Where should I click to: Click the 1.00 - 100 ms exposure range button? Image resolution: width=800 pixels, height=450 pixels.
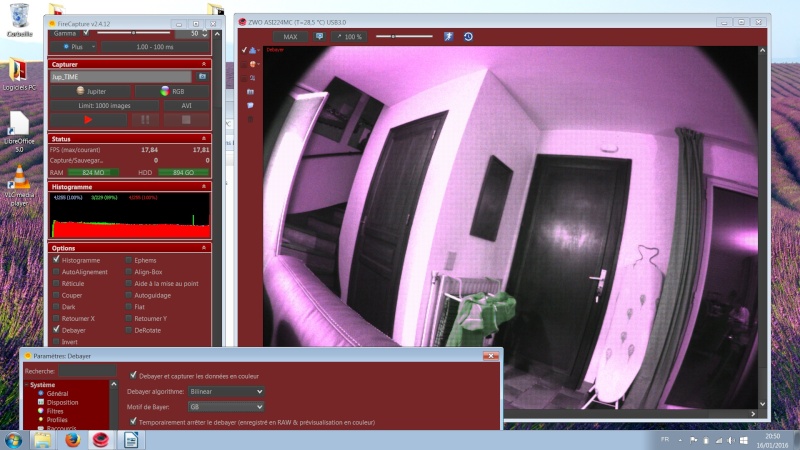pyautogui.click(x=155, y=47)
